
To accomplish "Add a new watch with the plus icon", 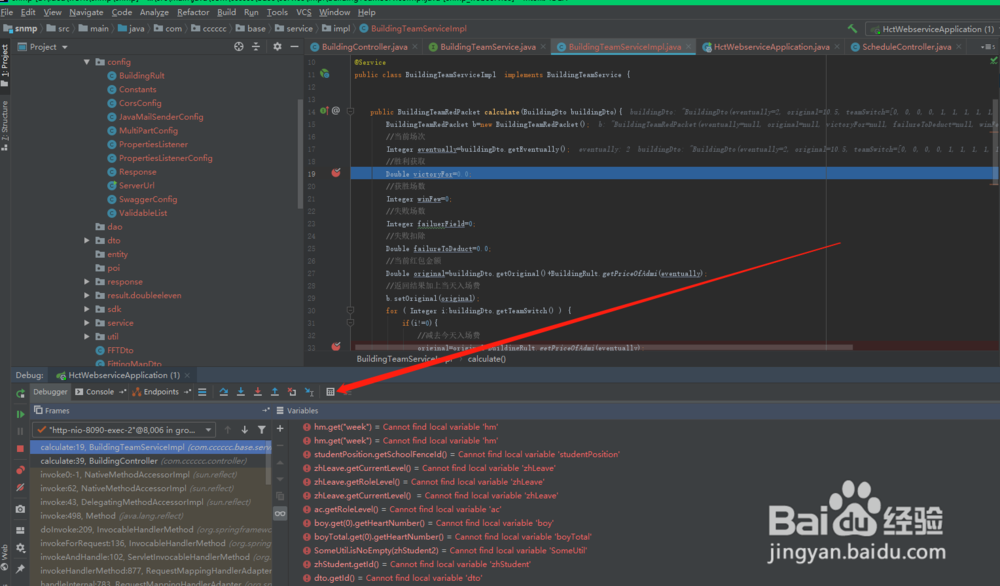I will [x=280, y=429].
